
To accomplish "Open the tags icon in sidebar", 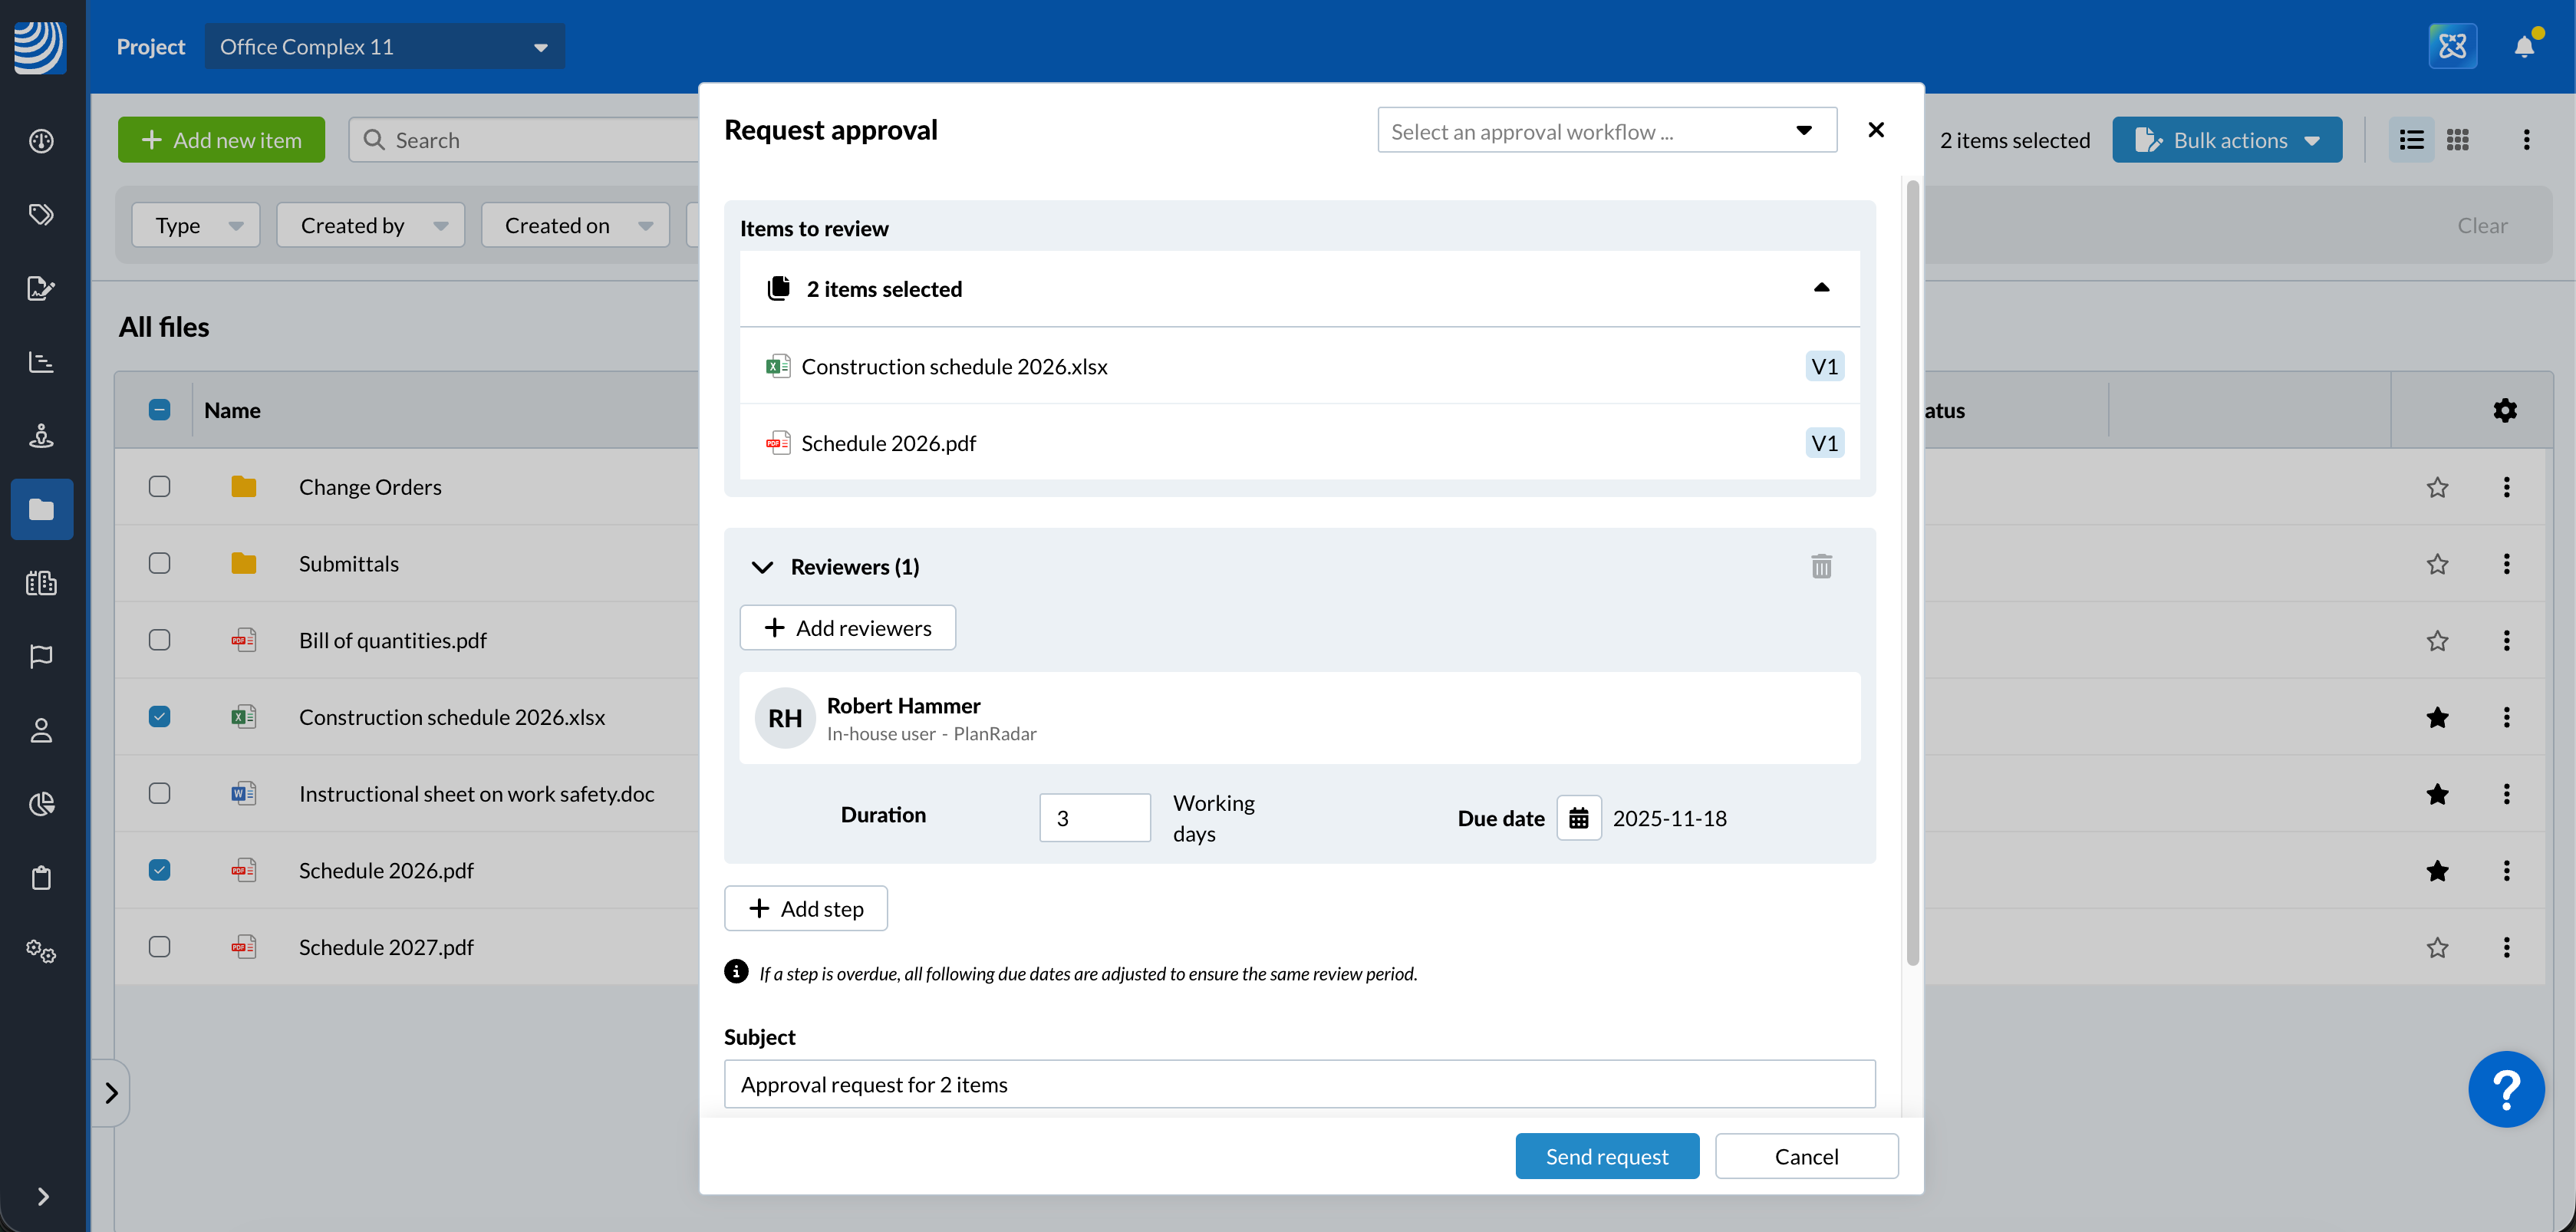I will [x=41, y=214].
